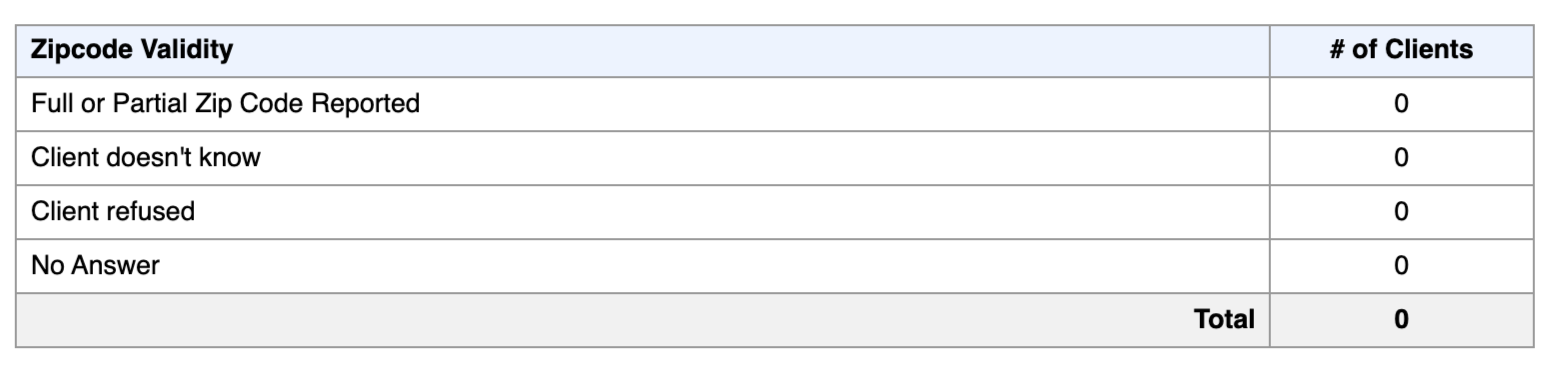Screen dimensions: 1553x367
Task: Click the bold Total count value
Action: coord(1401,320)
